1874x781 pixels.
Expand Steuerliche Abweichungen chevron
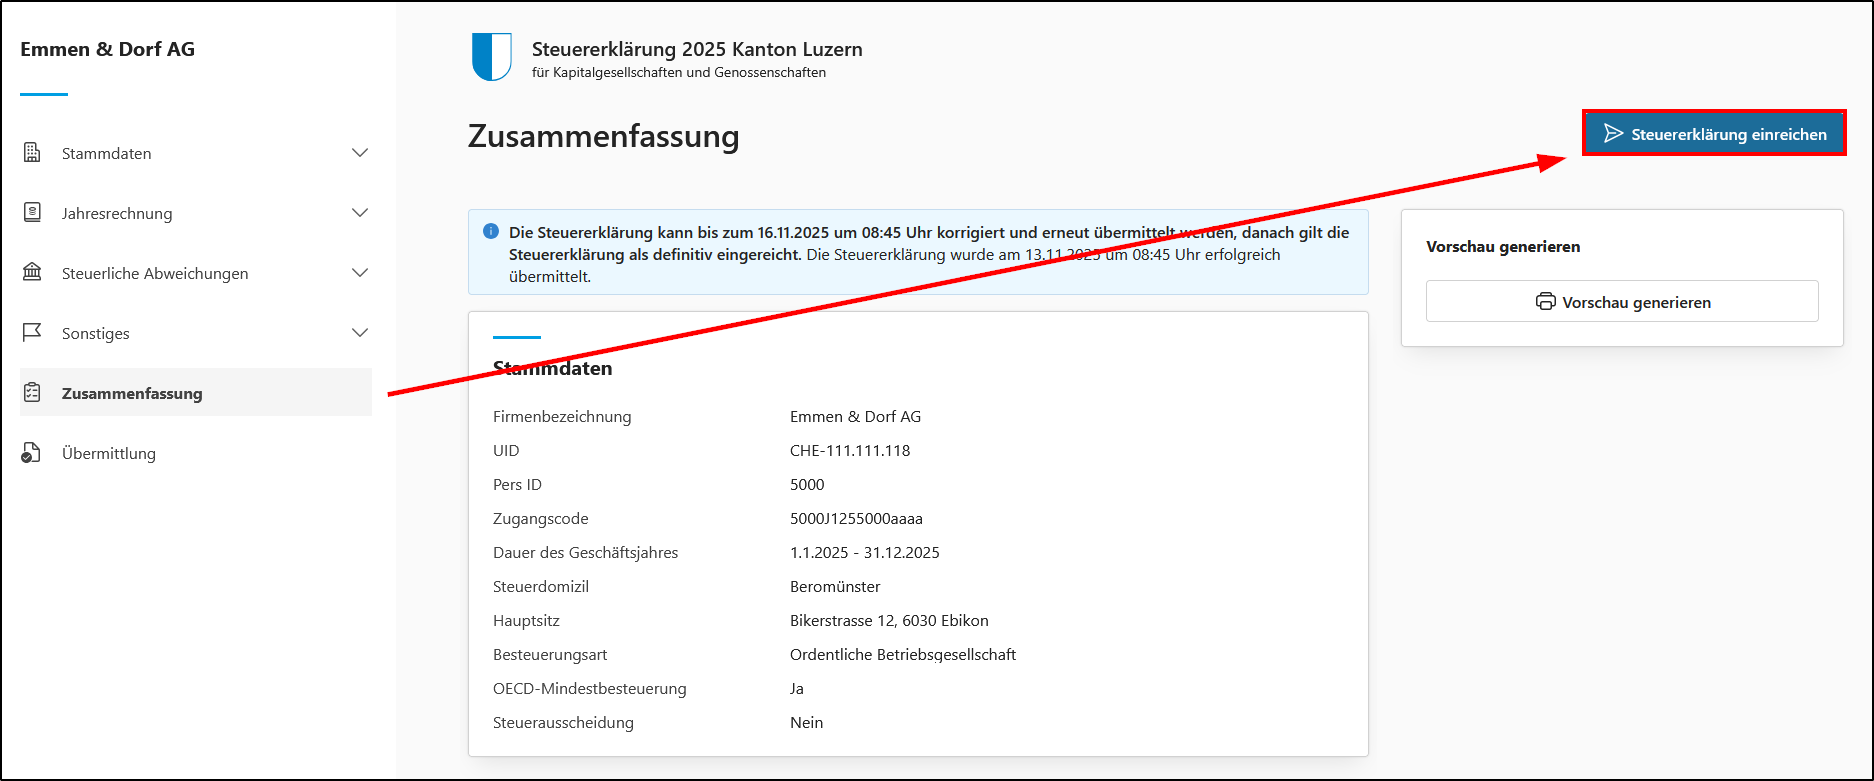[x=360, y=273]
